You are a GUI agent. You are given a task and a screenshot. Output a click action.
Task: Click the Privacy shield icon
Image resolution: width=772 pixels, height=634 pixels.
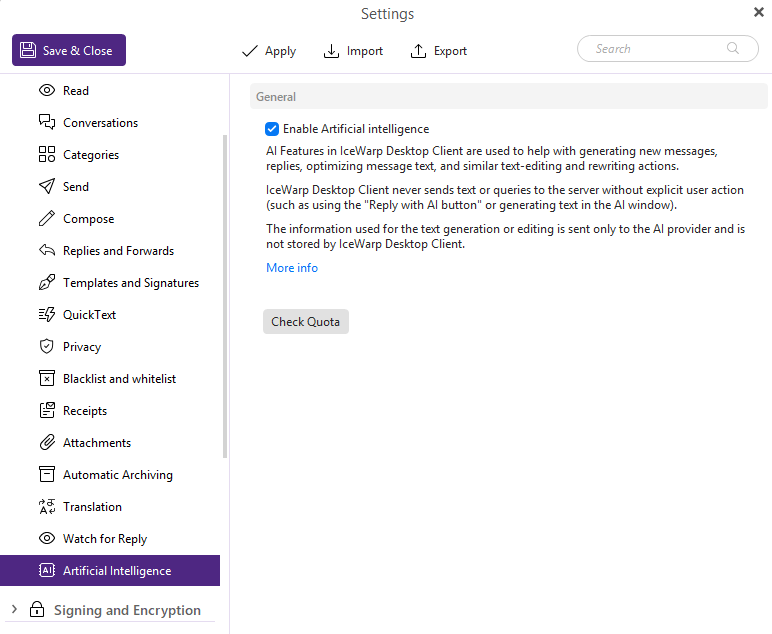[x=46, y=347]
